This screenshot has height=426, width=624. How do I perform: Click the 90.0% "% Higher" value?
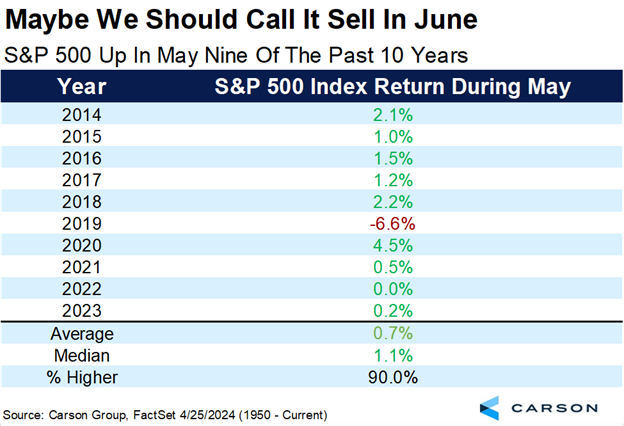(x=392, y=376)
